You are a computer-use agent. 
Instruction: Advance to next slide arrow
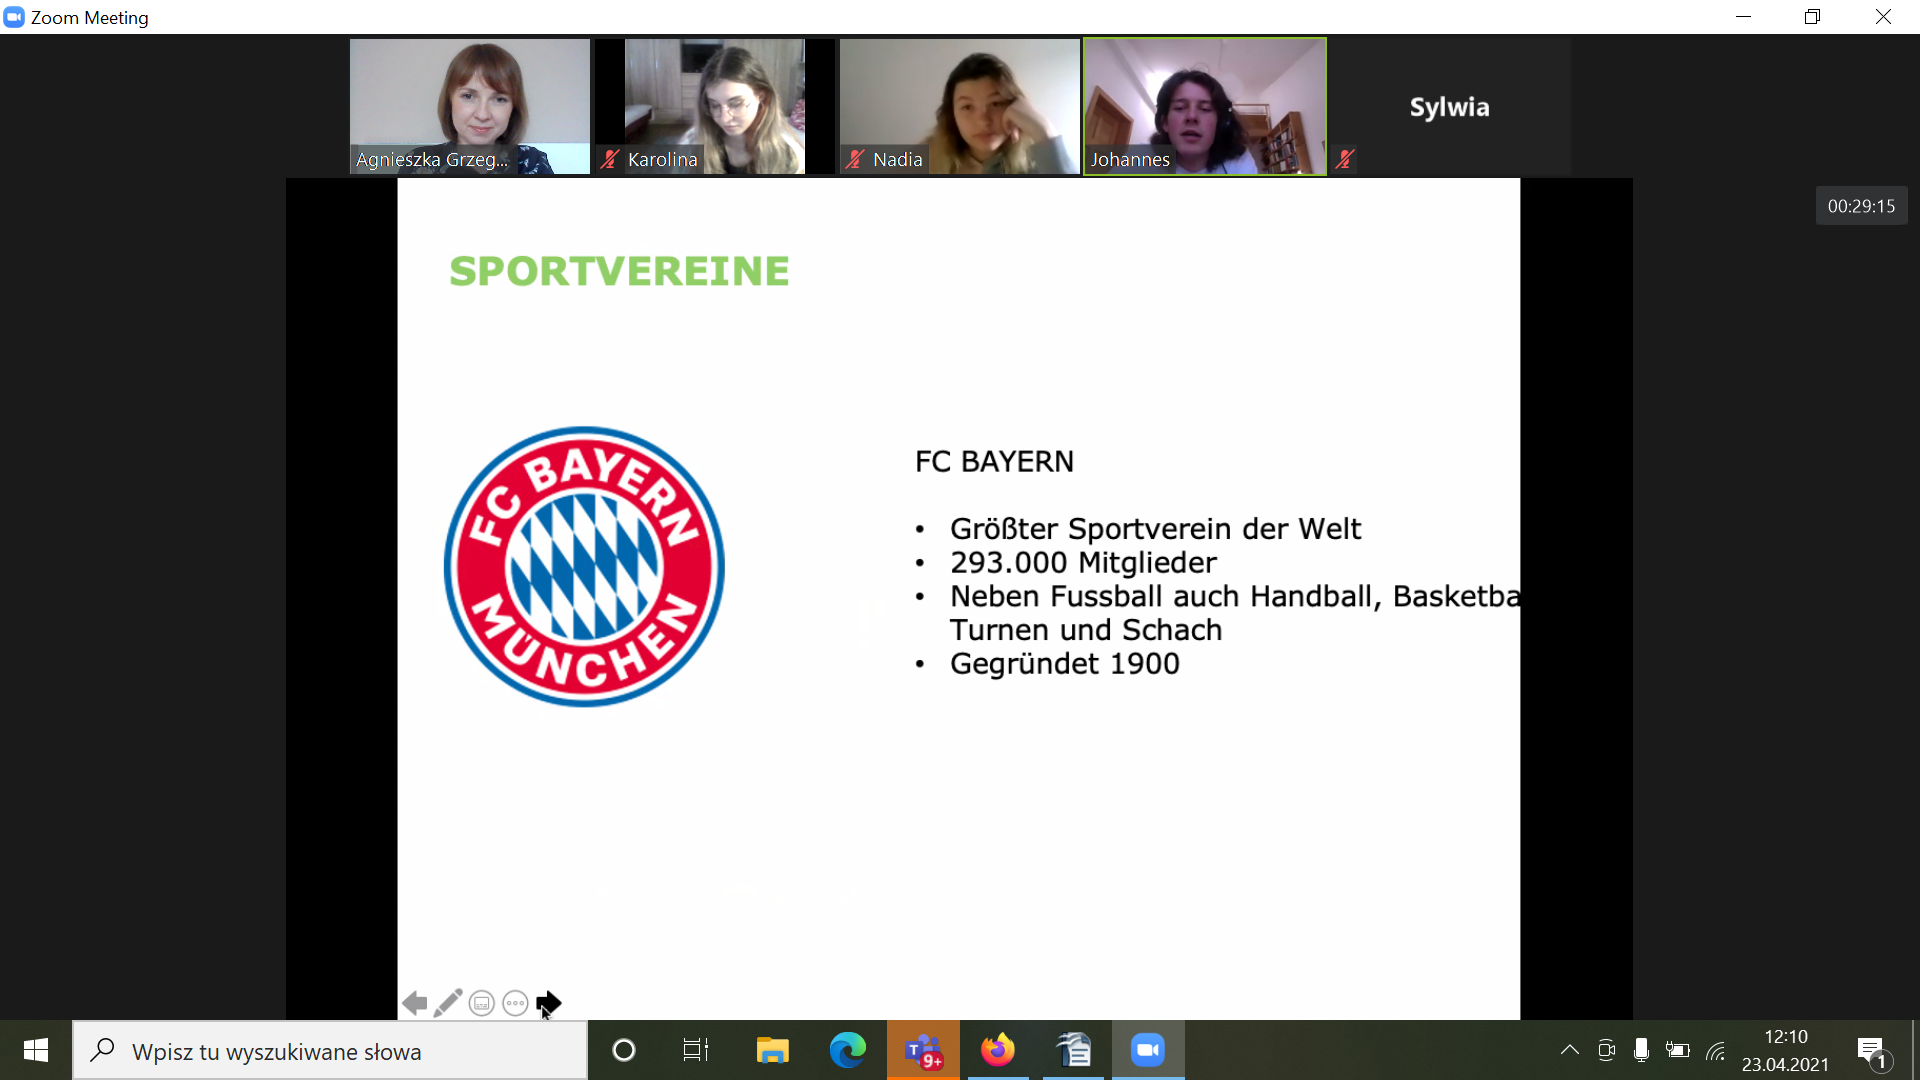549,1003
